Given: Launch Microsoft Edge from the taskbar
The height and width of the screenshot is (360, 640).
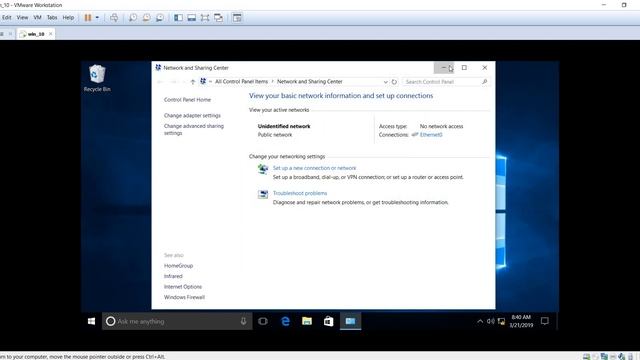Looking at the screenshot, I should 285,321.
